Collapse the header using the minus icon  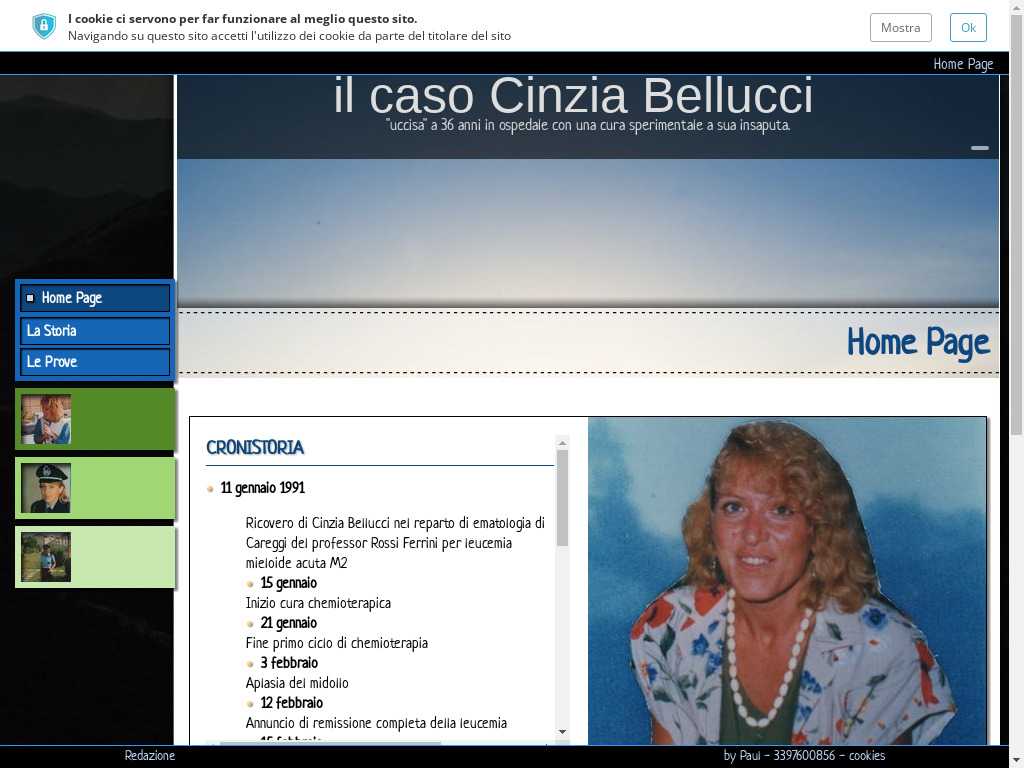coord(979,148)
